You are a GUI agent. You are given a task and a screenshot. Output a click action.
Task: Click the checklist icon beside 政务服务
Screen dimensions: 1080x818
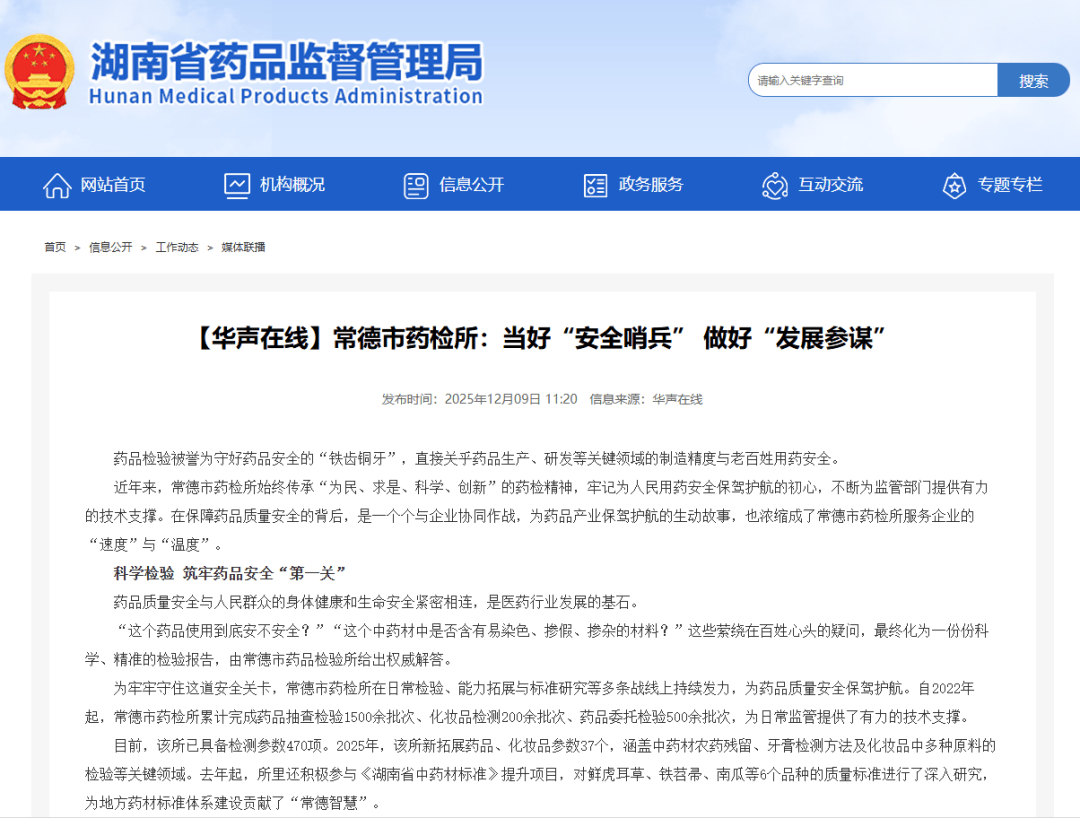tap(595, 185)
